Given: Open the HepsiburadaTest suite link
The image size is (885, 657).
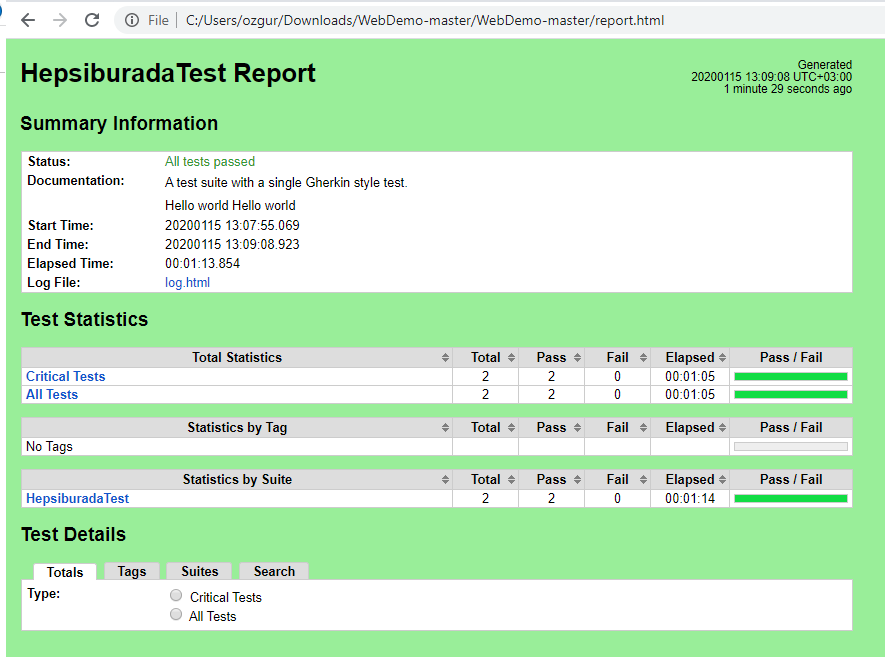Looking at the screenshot, I should [77, 498].
